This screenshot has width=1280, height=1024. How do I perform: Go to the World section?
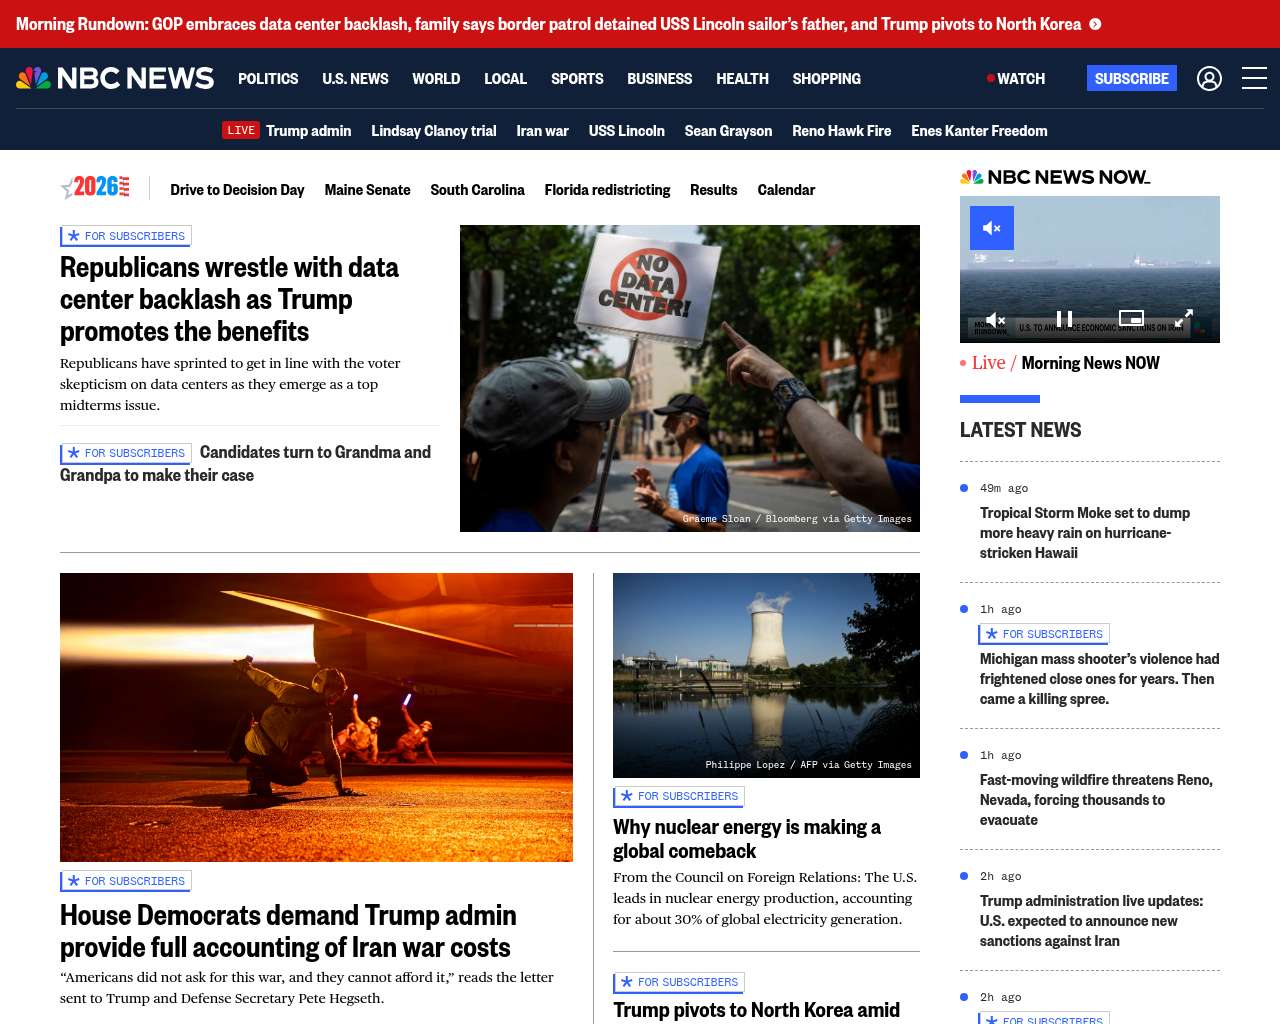436,78
